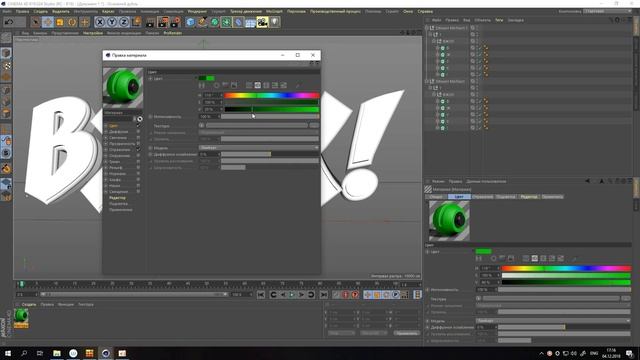Click the Model mode cube in the left palette
640x360 pixels.
click(6, 53)
